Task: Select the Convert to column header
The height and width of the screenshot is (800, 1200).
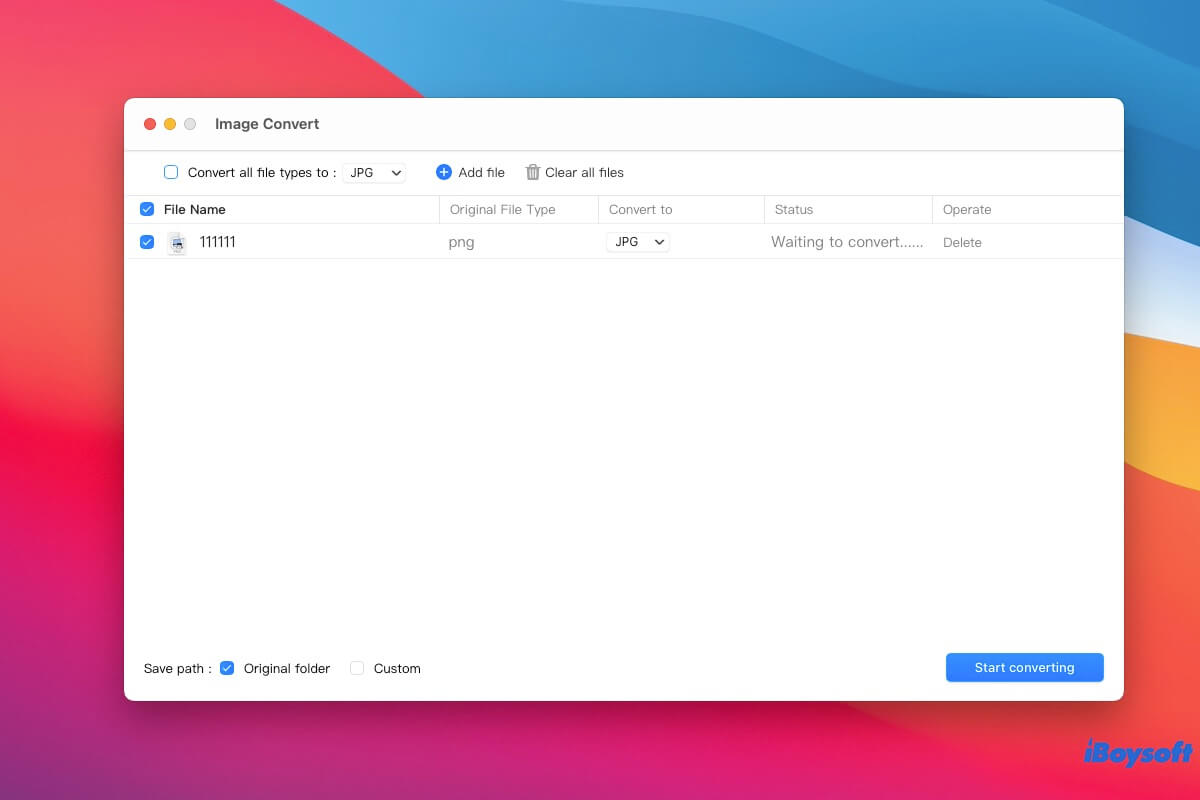Action: (x=640, y=210)
